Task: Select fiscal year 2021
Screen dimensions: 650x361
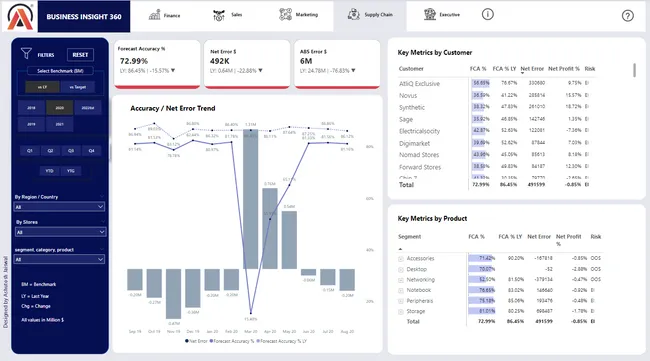Action: pos(60,124)
